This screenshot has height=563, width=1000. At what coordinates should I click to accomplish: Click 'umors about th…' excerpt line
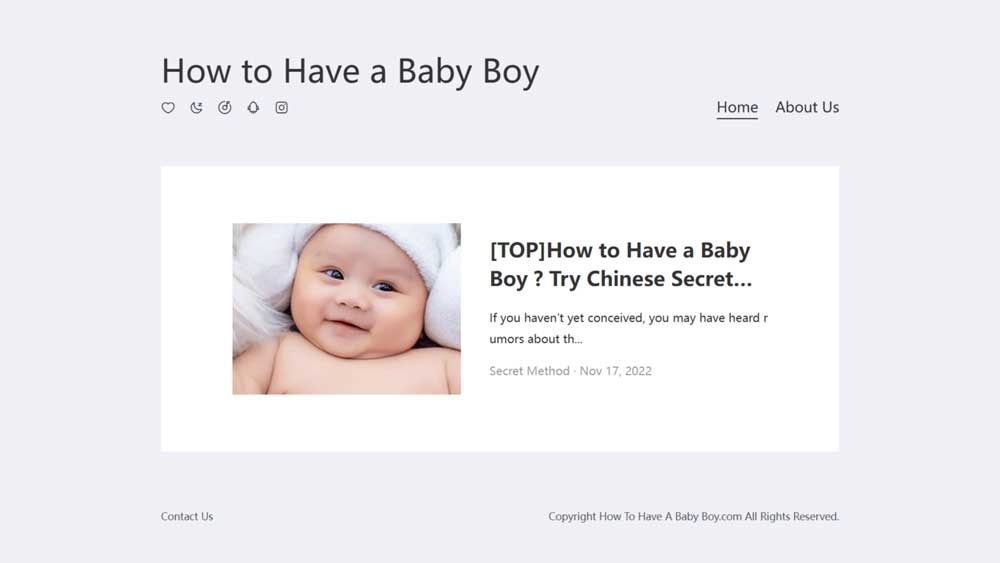[x=536, y=339]
